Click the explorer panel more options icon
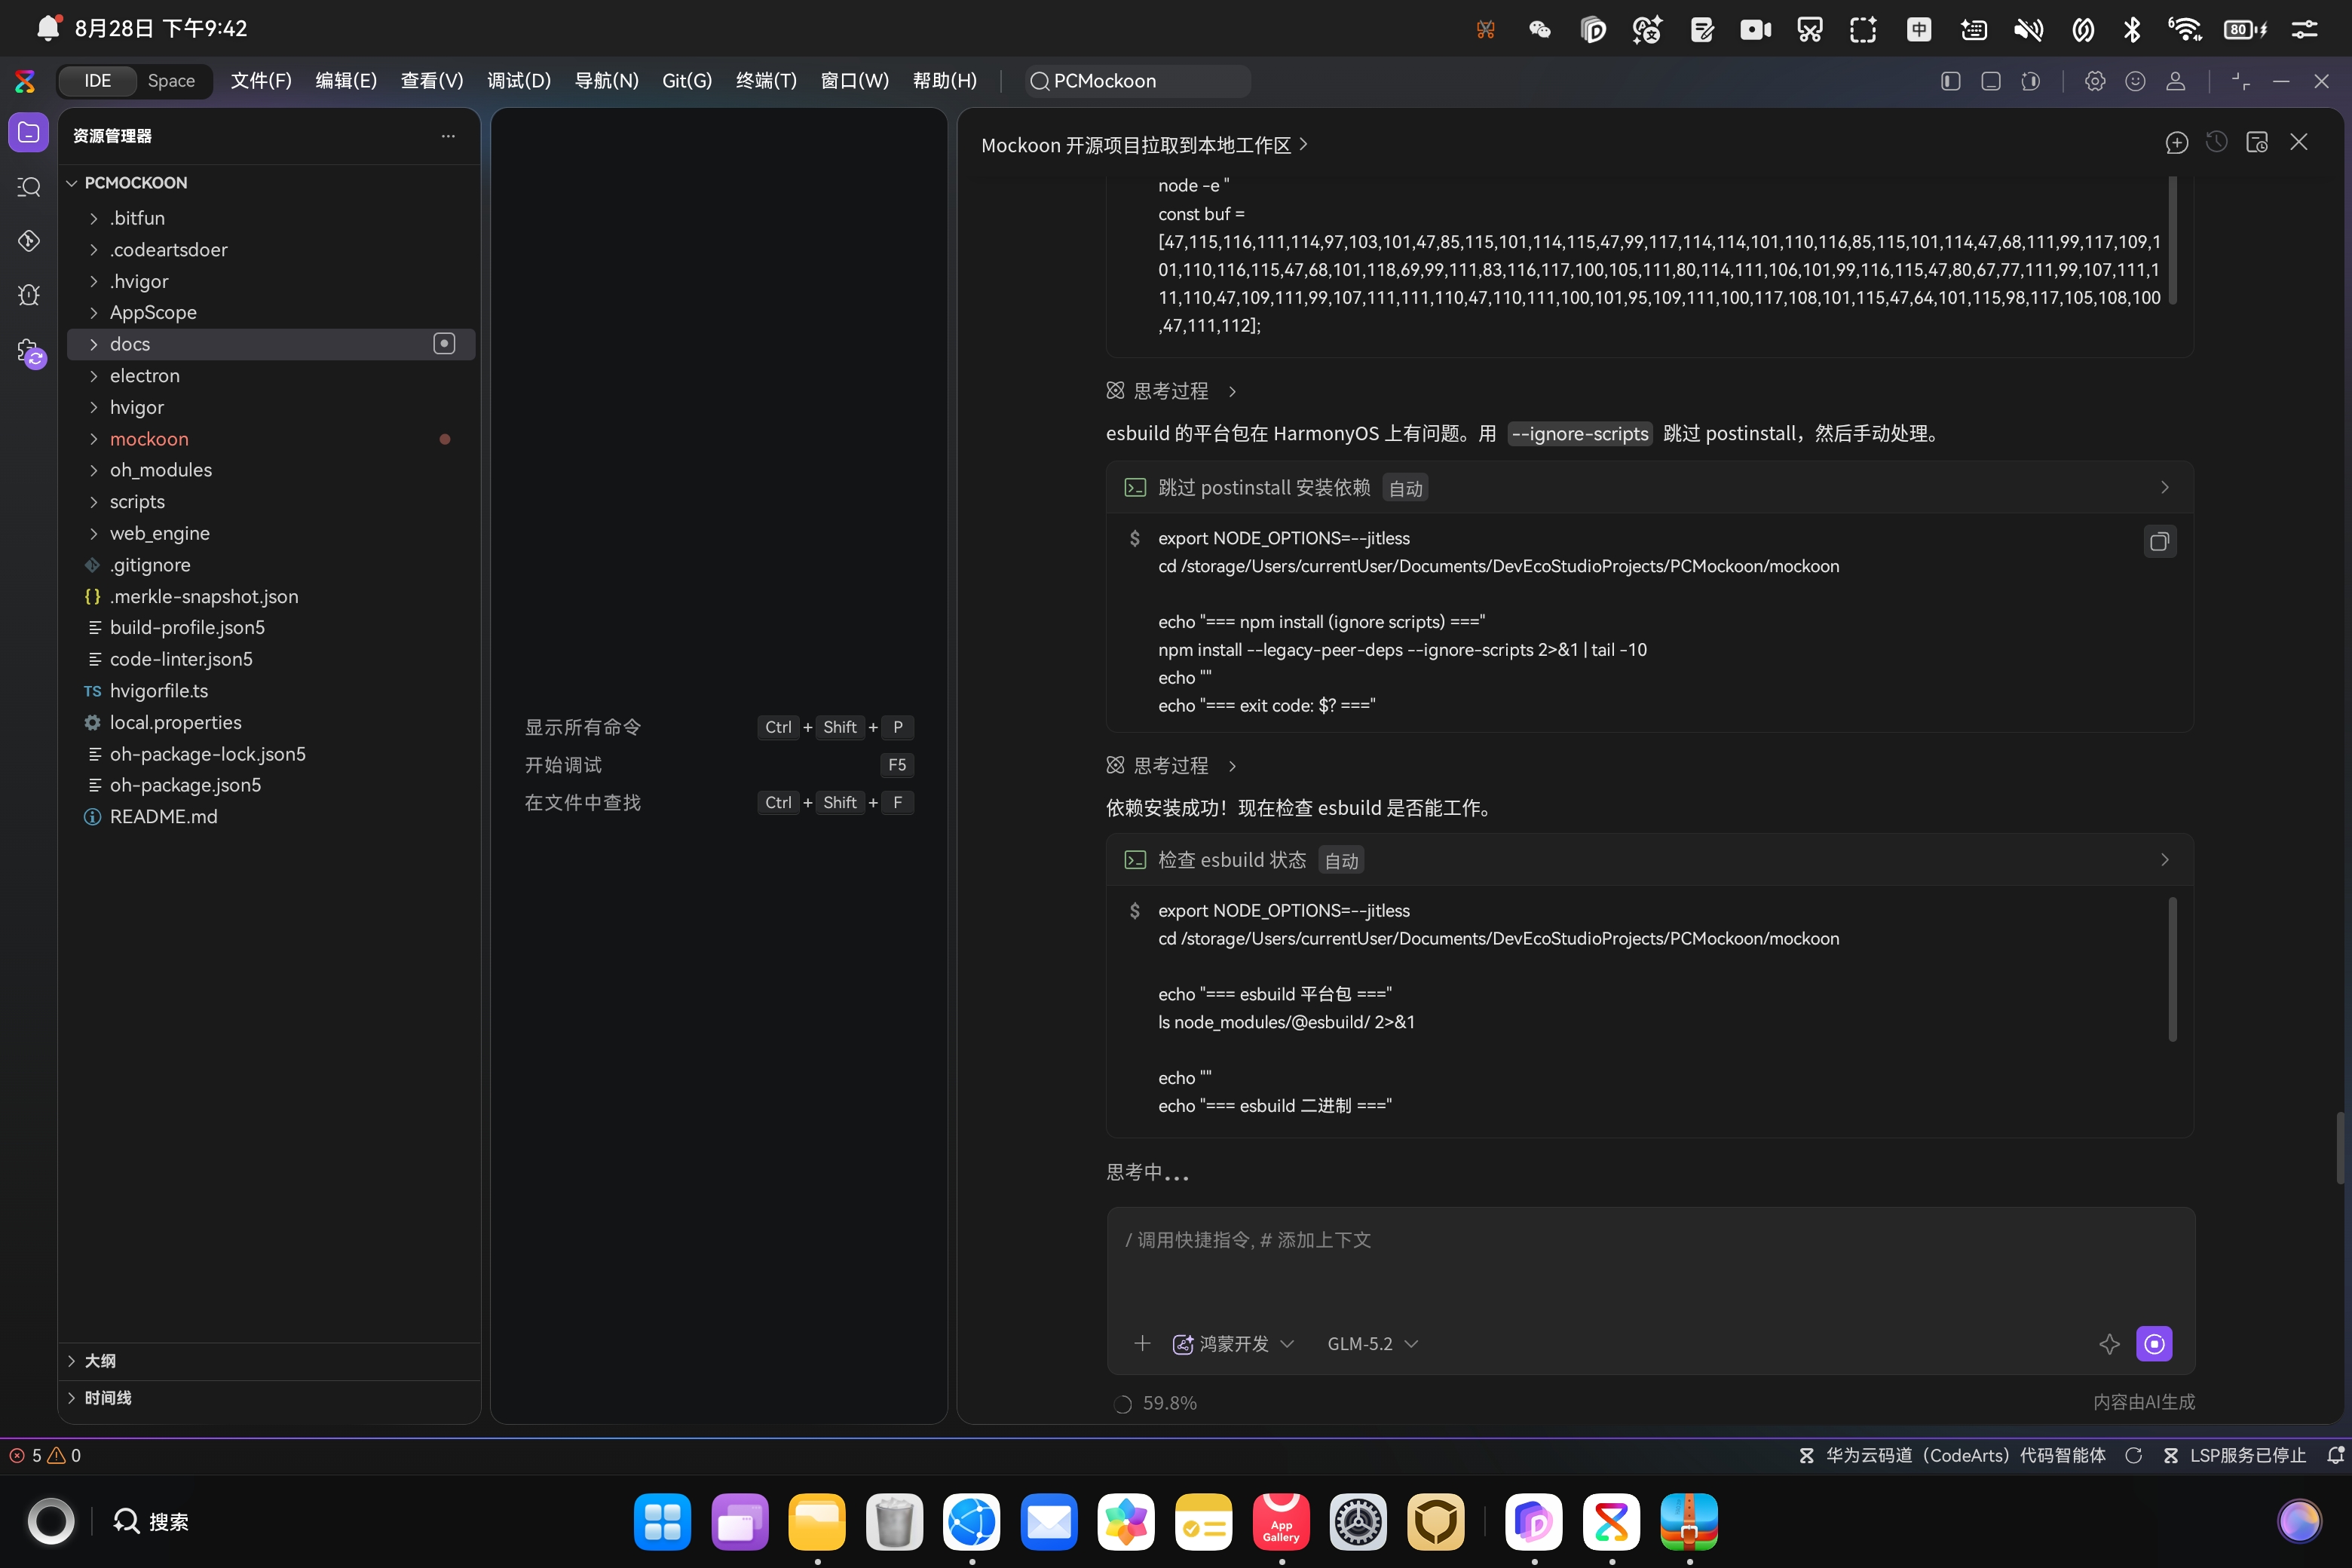2352x1568 pixels. click(448, 136)
